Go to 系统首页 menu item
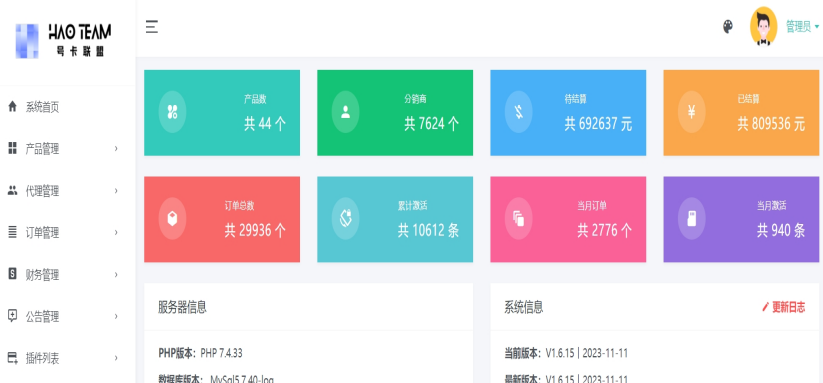This screenshot has height=383, width=823. tap(42, 108)
